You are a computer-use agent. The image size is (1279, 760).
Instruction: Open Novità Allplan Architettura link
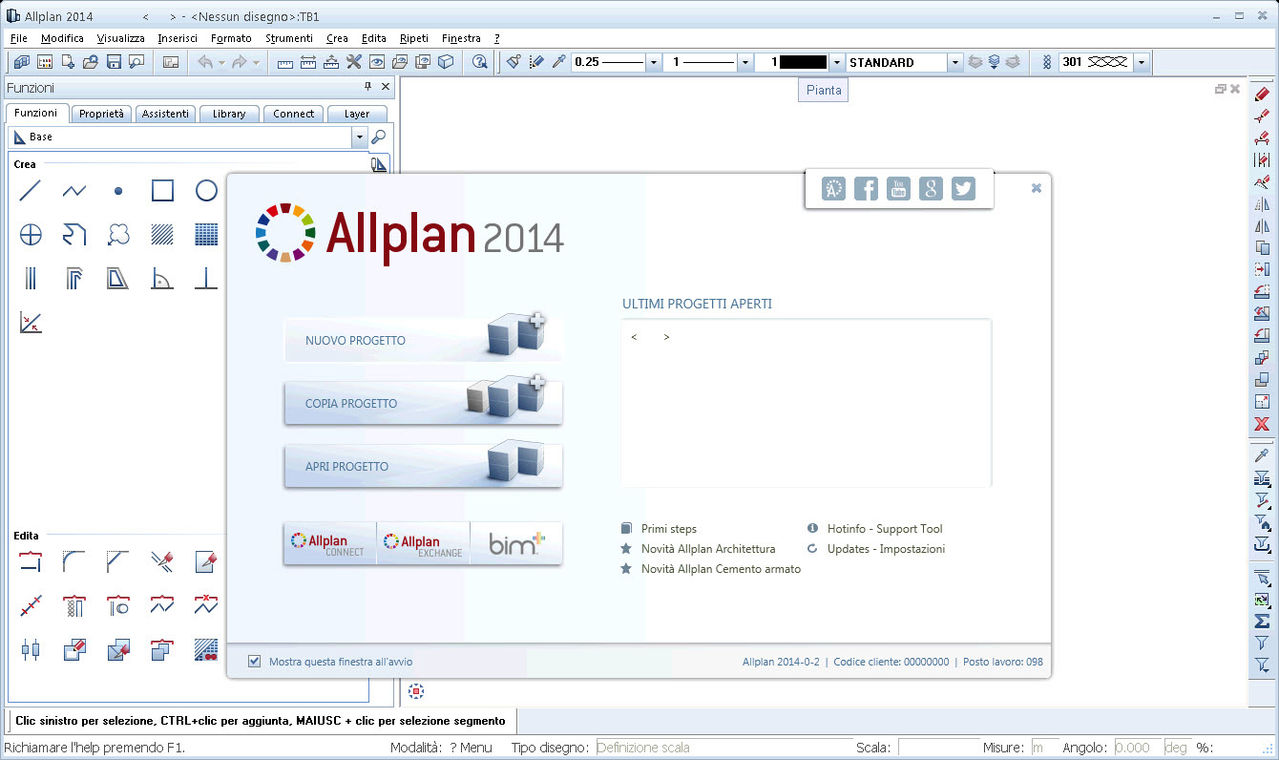[x=708, y=549]
